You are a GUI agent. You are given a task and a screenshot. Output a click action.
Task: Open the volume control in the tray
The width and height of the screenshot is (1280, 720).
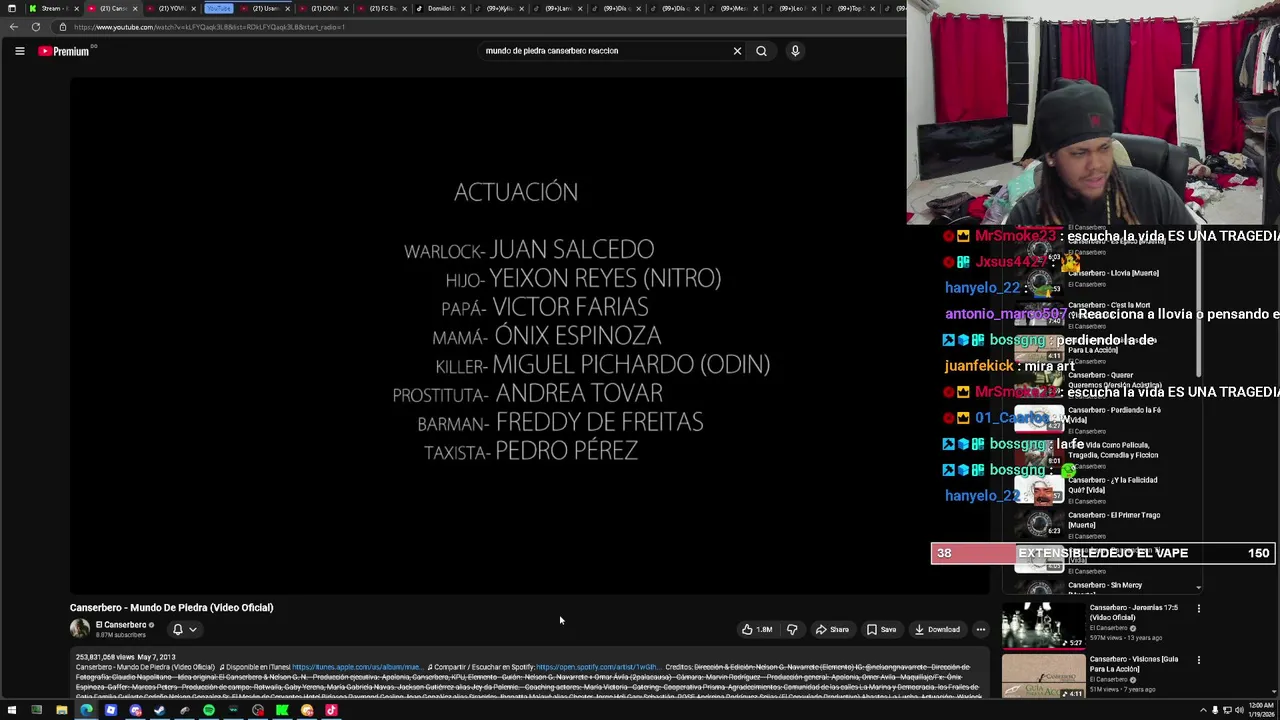(1238, 711)
